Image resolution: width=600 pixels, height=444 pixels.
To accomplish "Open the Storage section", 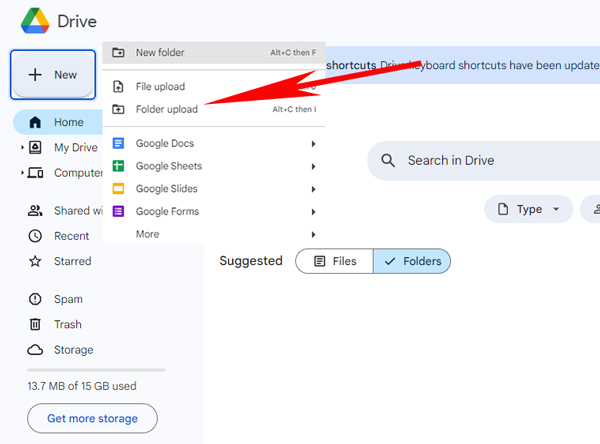I will 73,349.
